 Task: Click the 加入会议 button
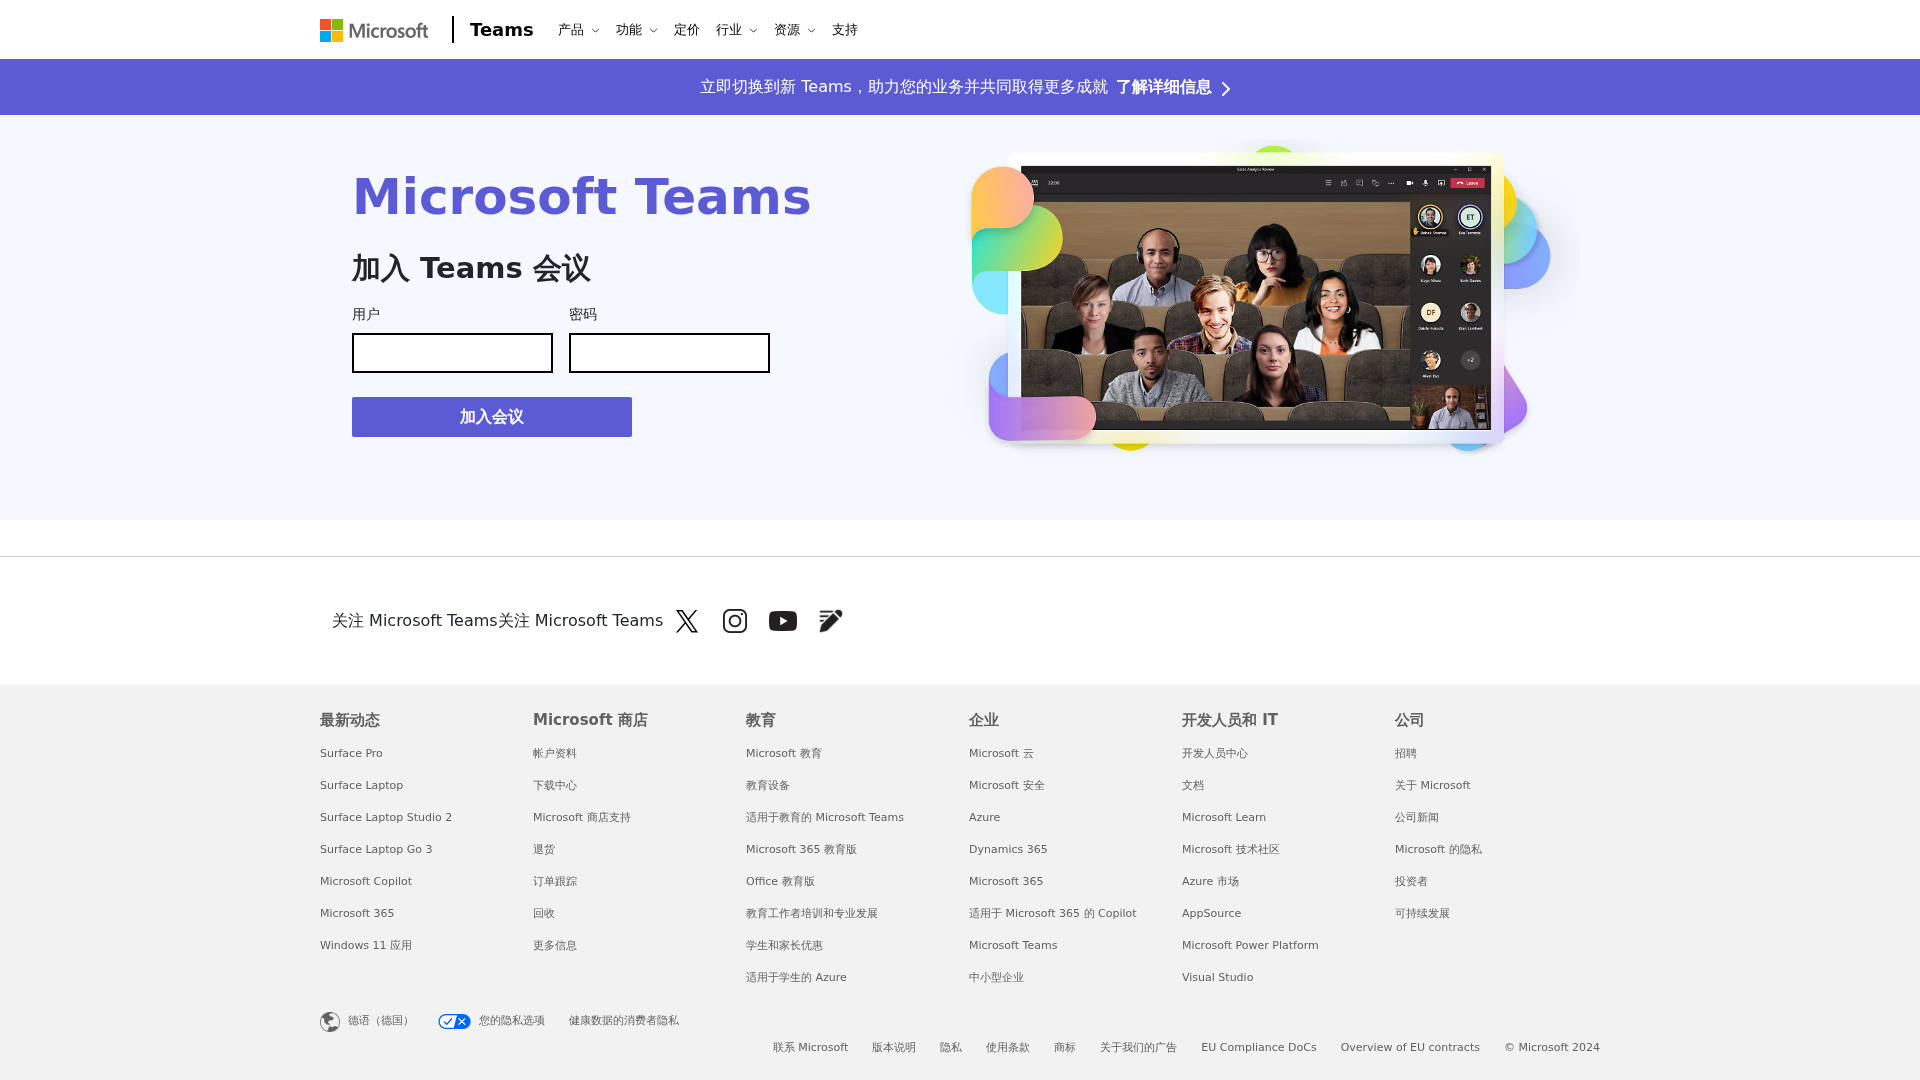[492, 417]
